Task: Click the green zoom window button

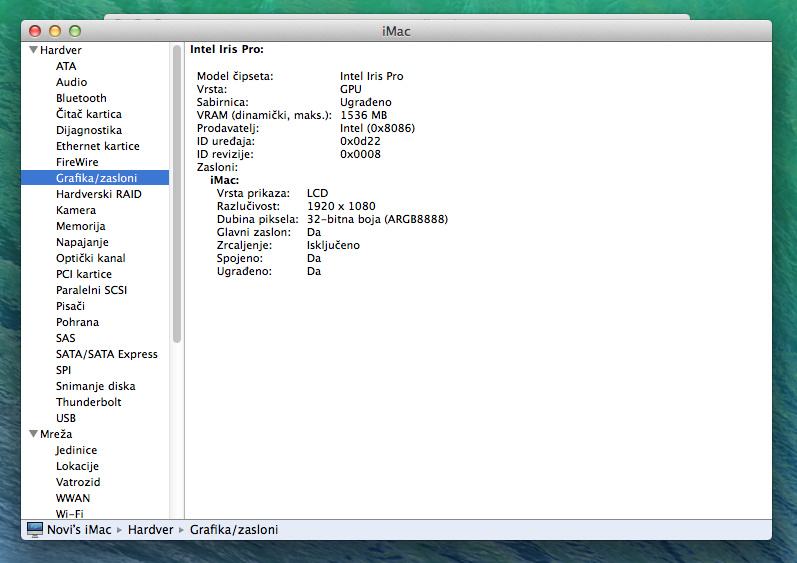Action: tap(75, 31)
